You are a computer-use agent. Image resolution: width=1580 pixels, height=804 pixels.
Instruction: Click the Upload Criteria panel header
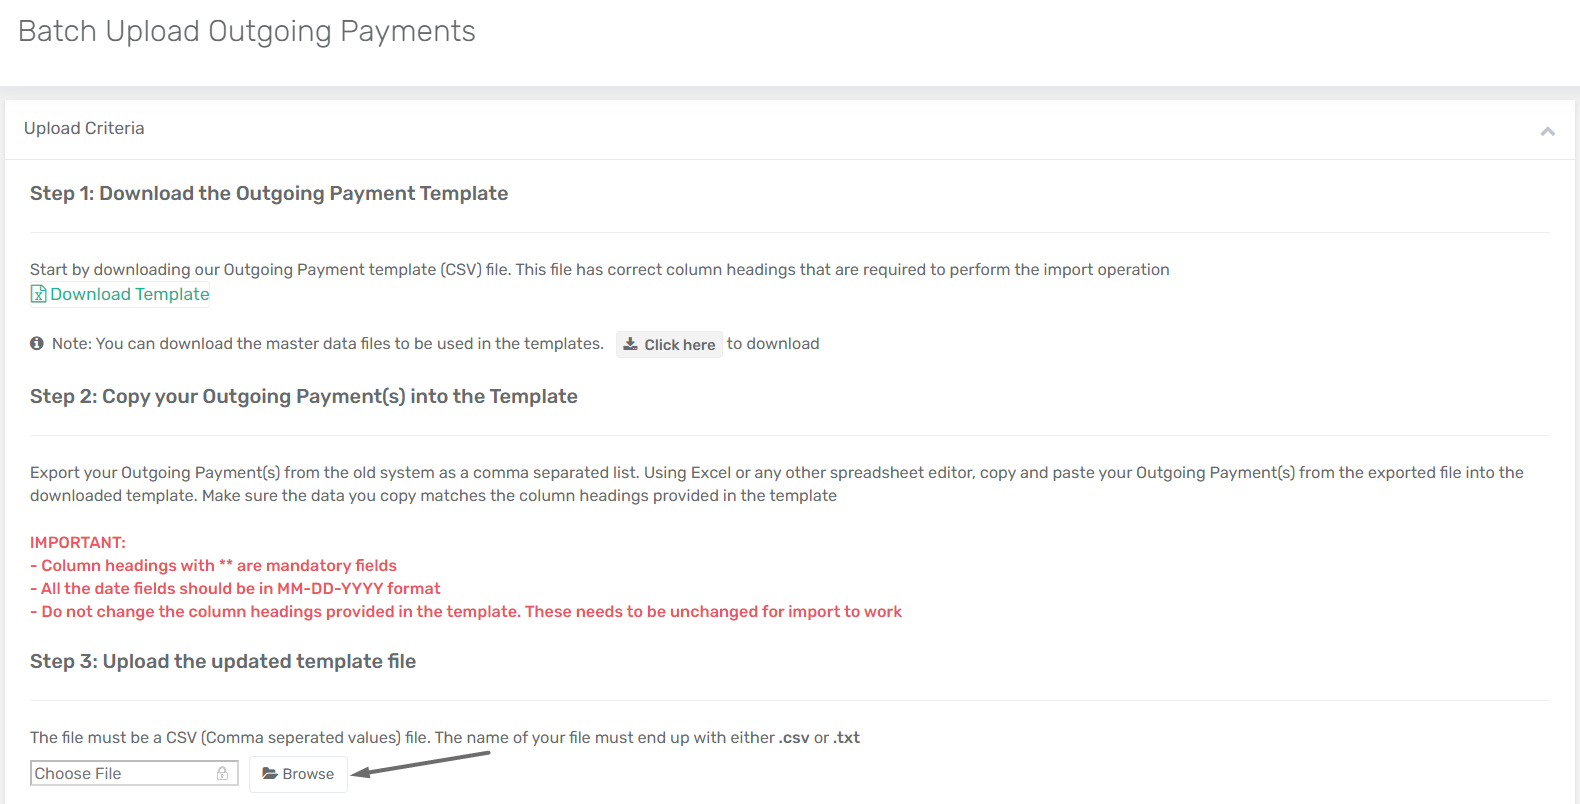tap(789, 129)
